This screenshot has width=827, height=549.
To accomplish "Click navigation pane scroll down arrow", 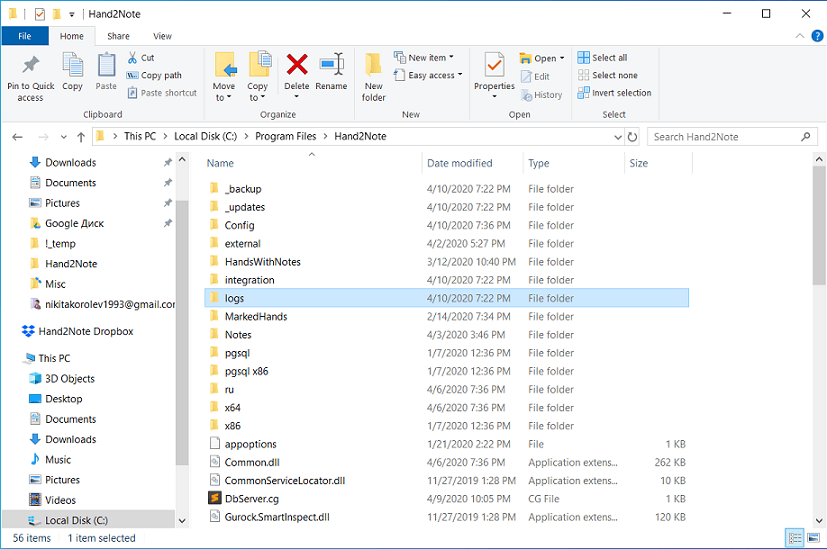I will click(x=182, y=521).
